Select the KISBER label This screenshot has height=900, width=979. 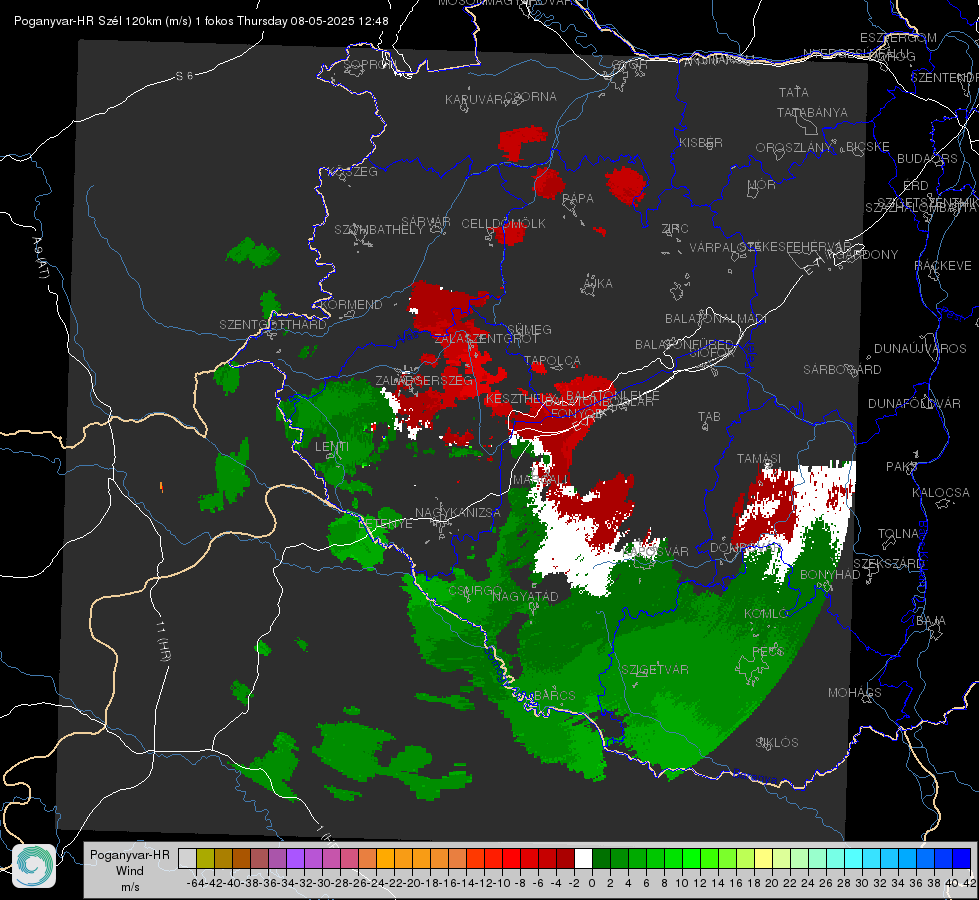(x=701, y=142)
